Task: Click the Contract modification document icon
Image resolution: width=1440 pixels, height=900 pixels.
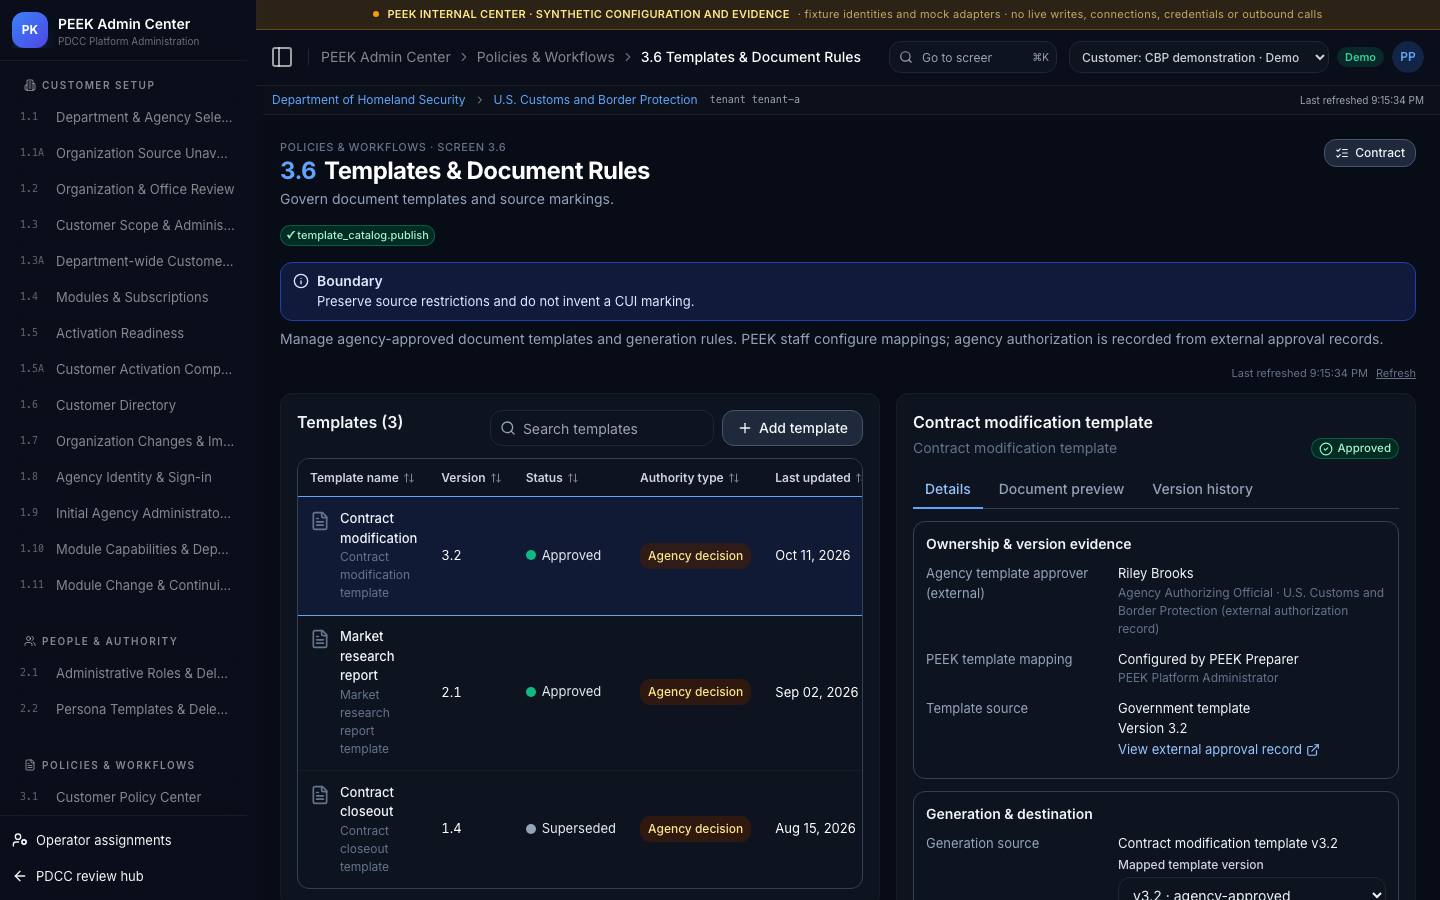Action: coord(320,521)
